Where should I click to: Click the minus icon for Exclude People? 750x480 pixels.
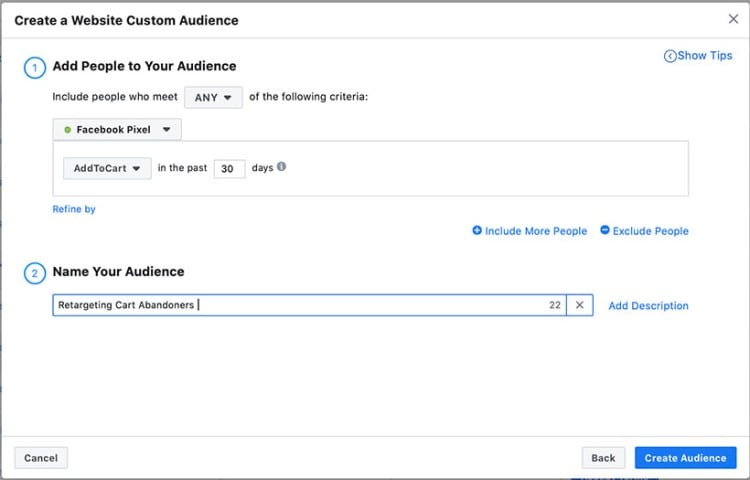(x=605, y=231)
